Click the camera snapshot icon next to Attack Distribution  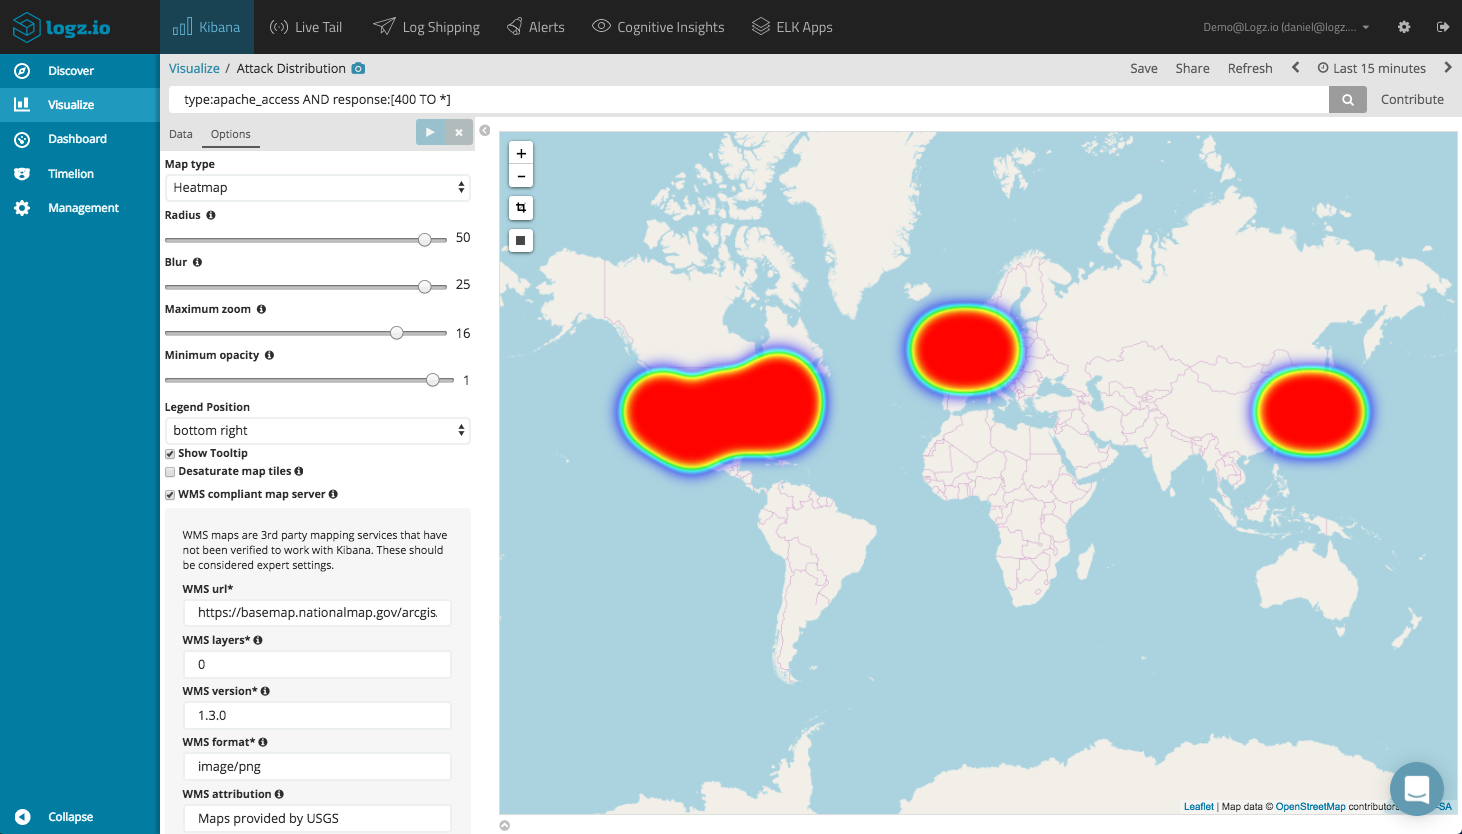[x=359, y=68]
